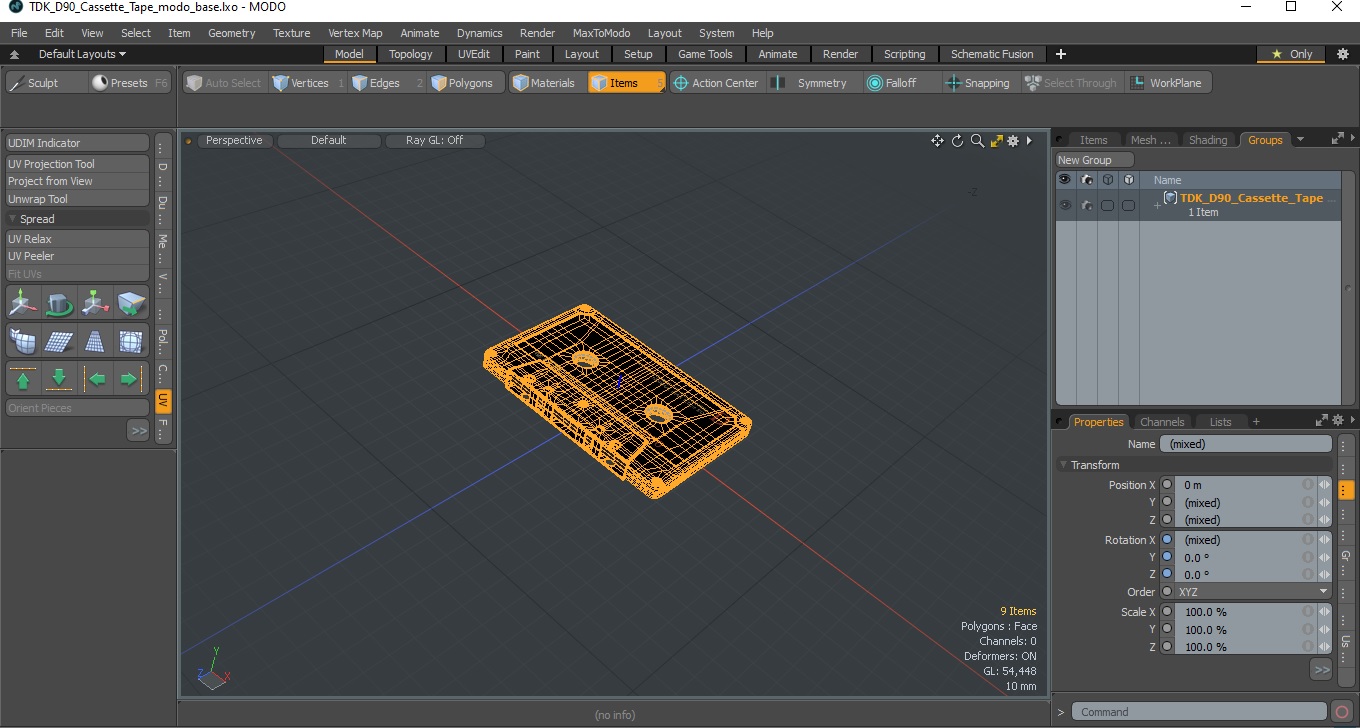Click the spherize UV grid icon

pos(131,341)
